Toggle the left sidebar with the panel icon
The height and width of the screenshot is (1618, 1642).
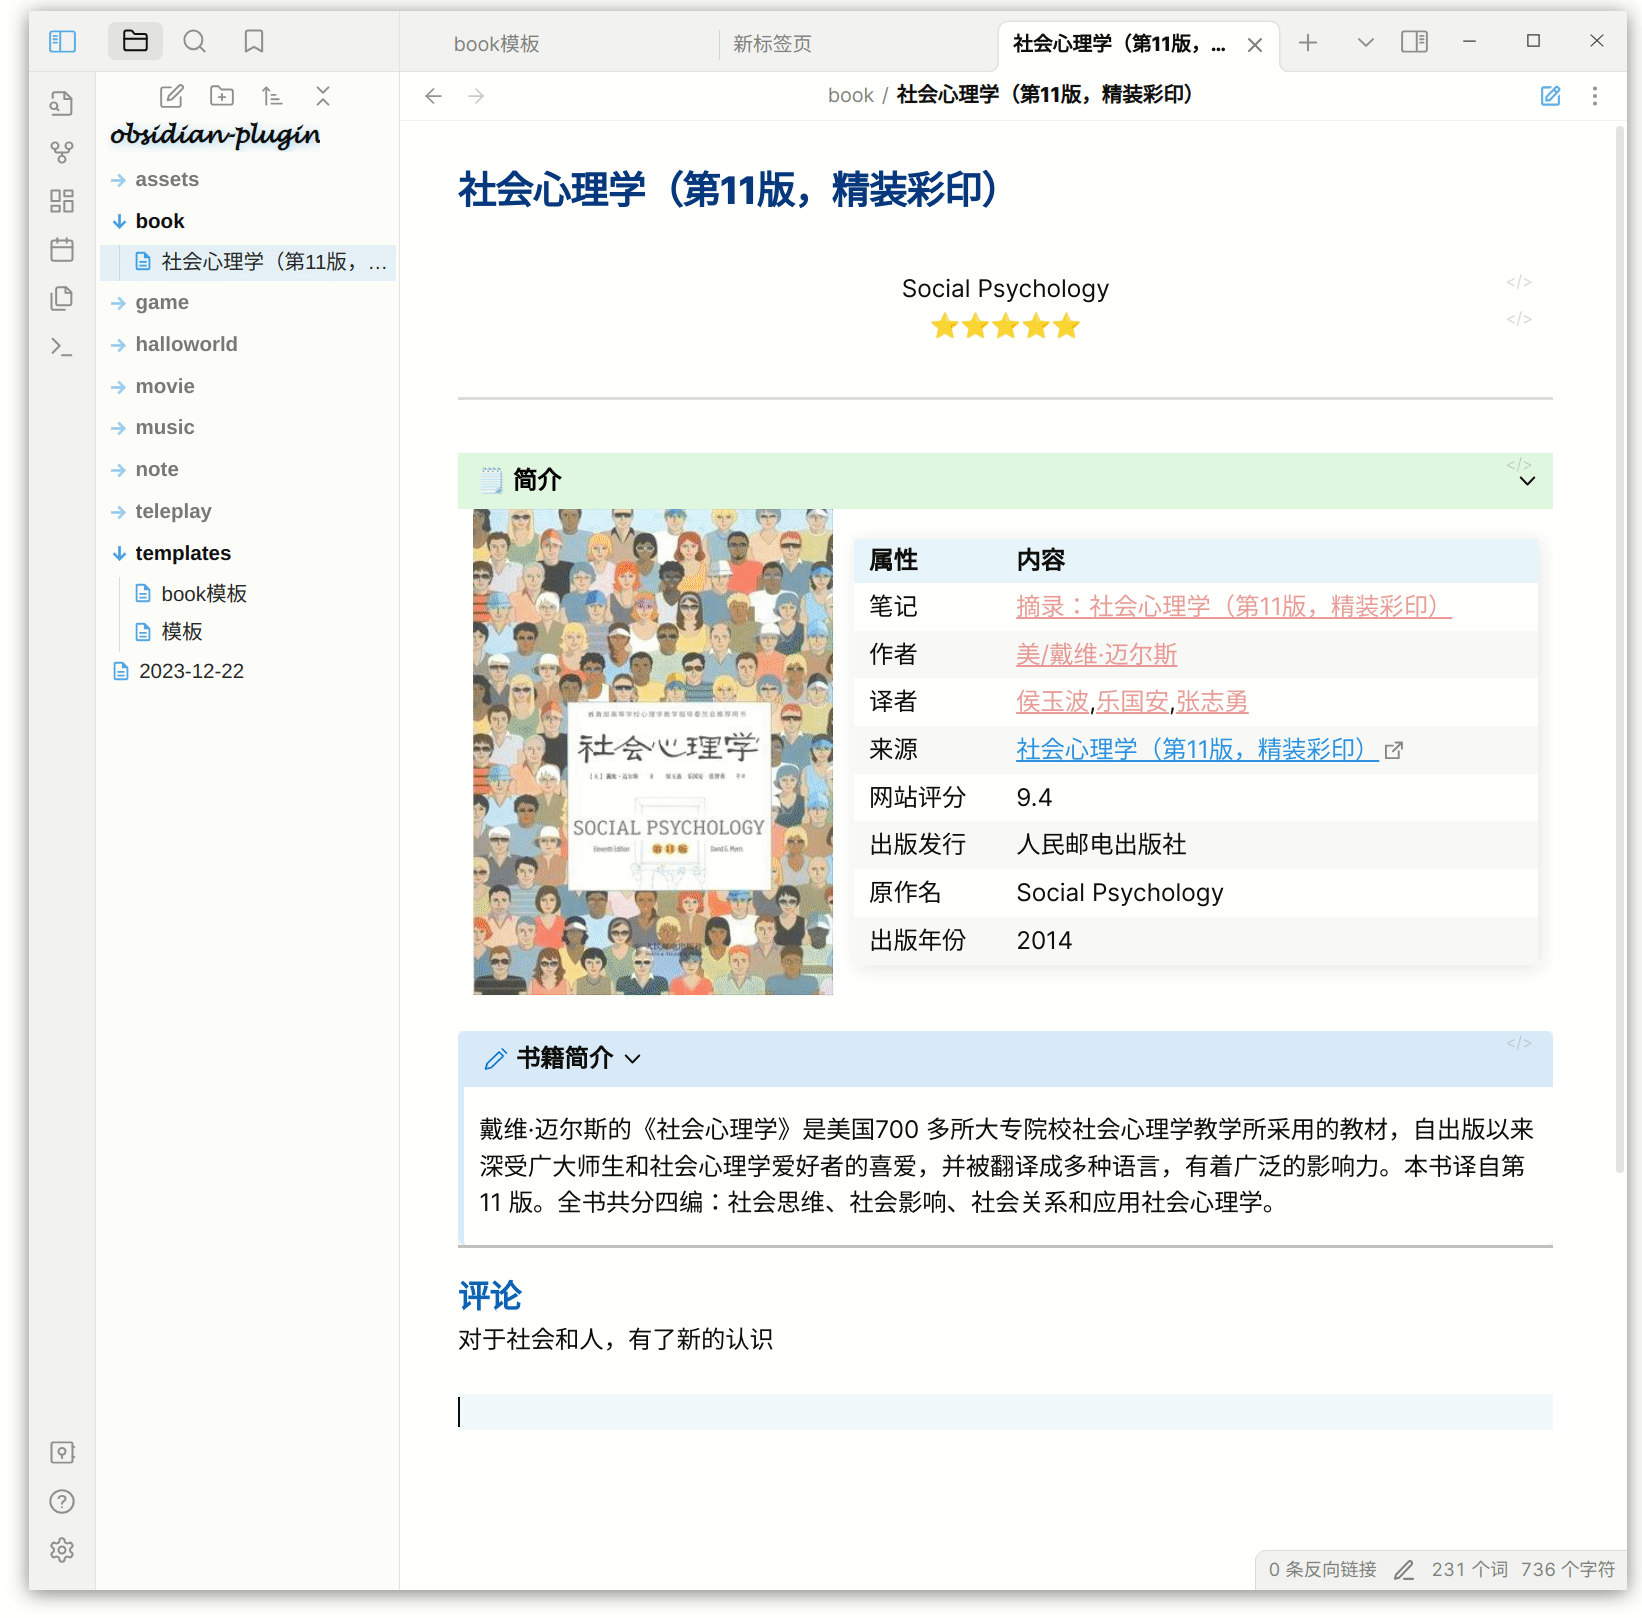point(62,41)
